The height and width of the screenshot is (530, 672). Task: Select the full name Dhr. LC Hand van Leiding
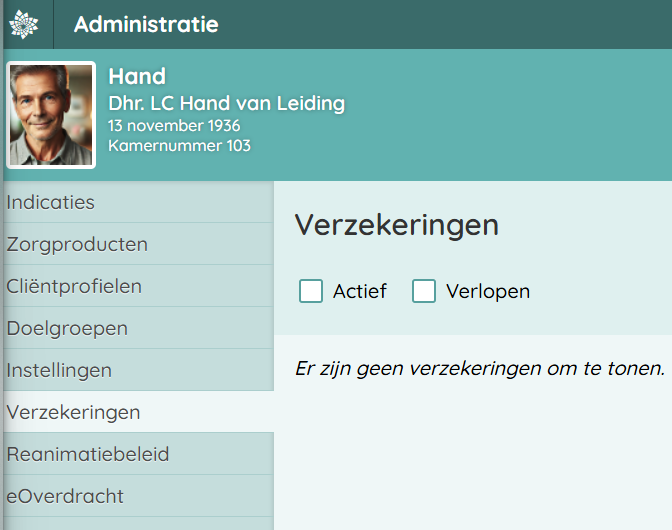[226, 103]
